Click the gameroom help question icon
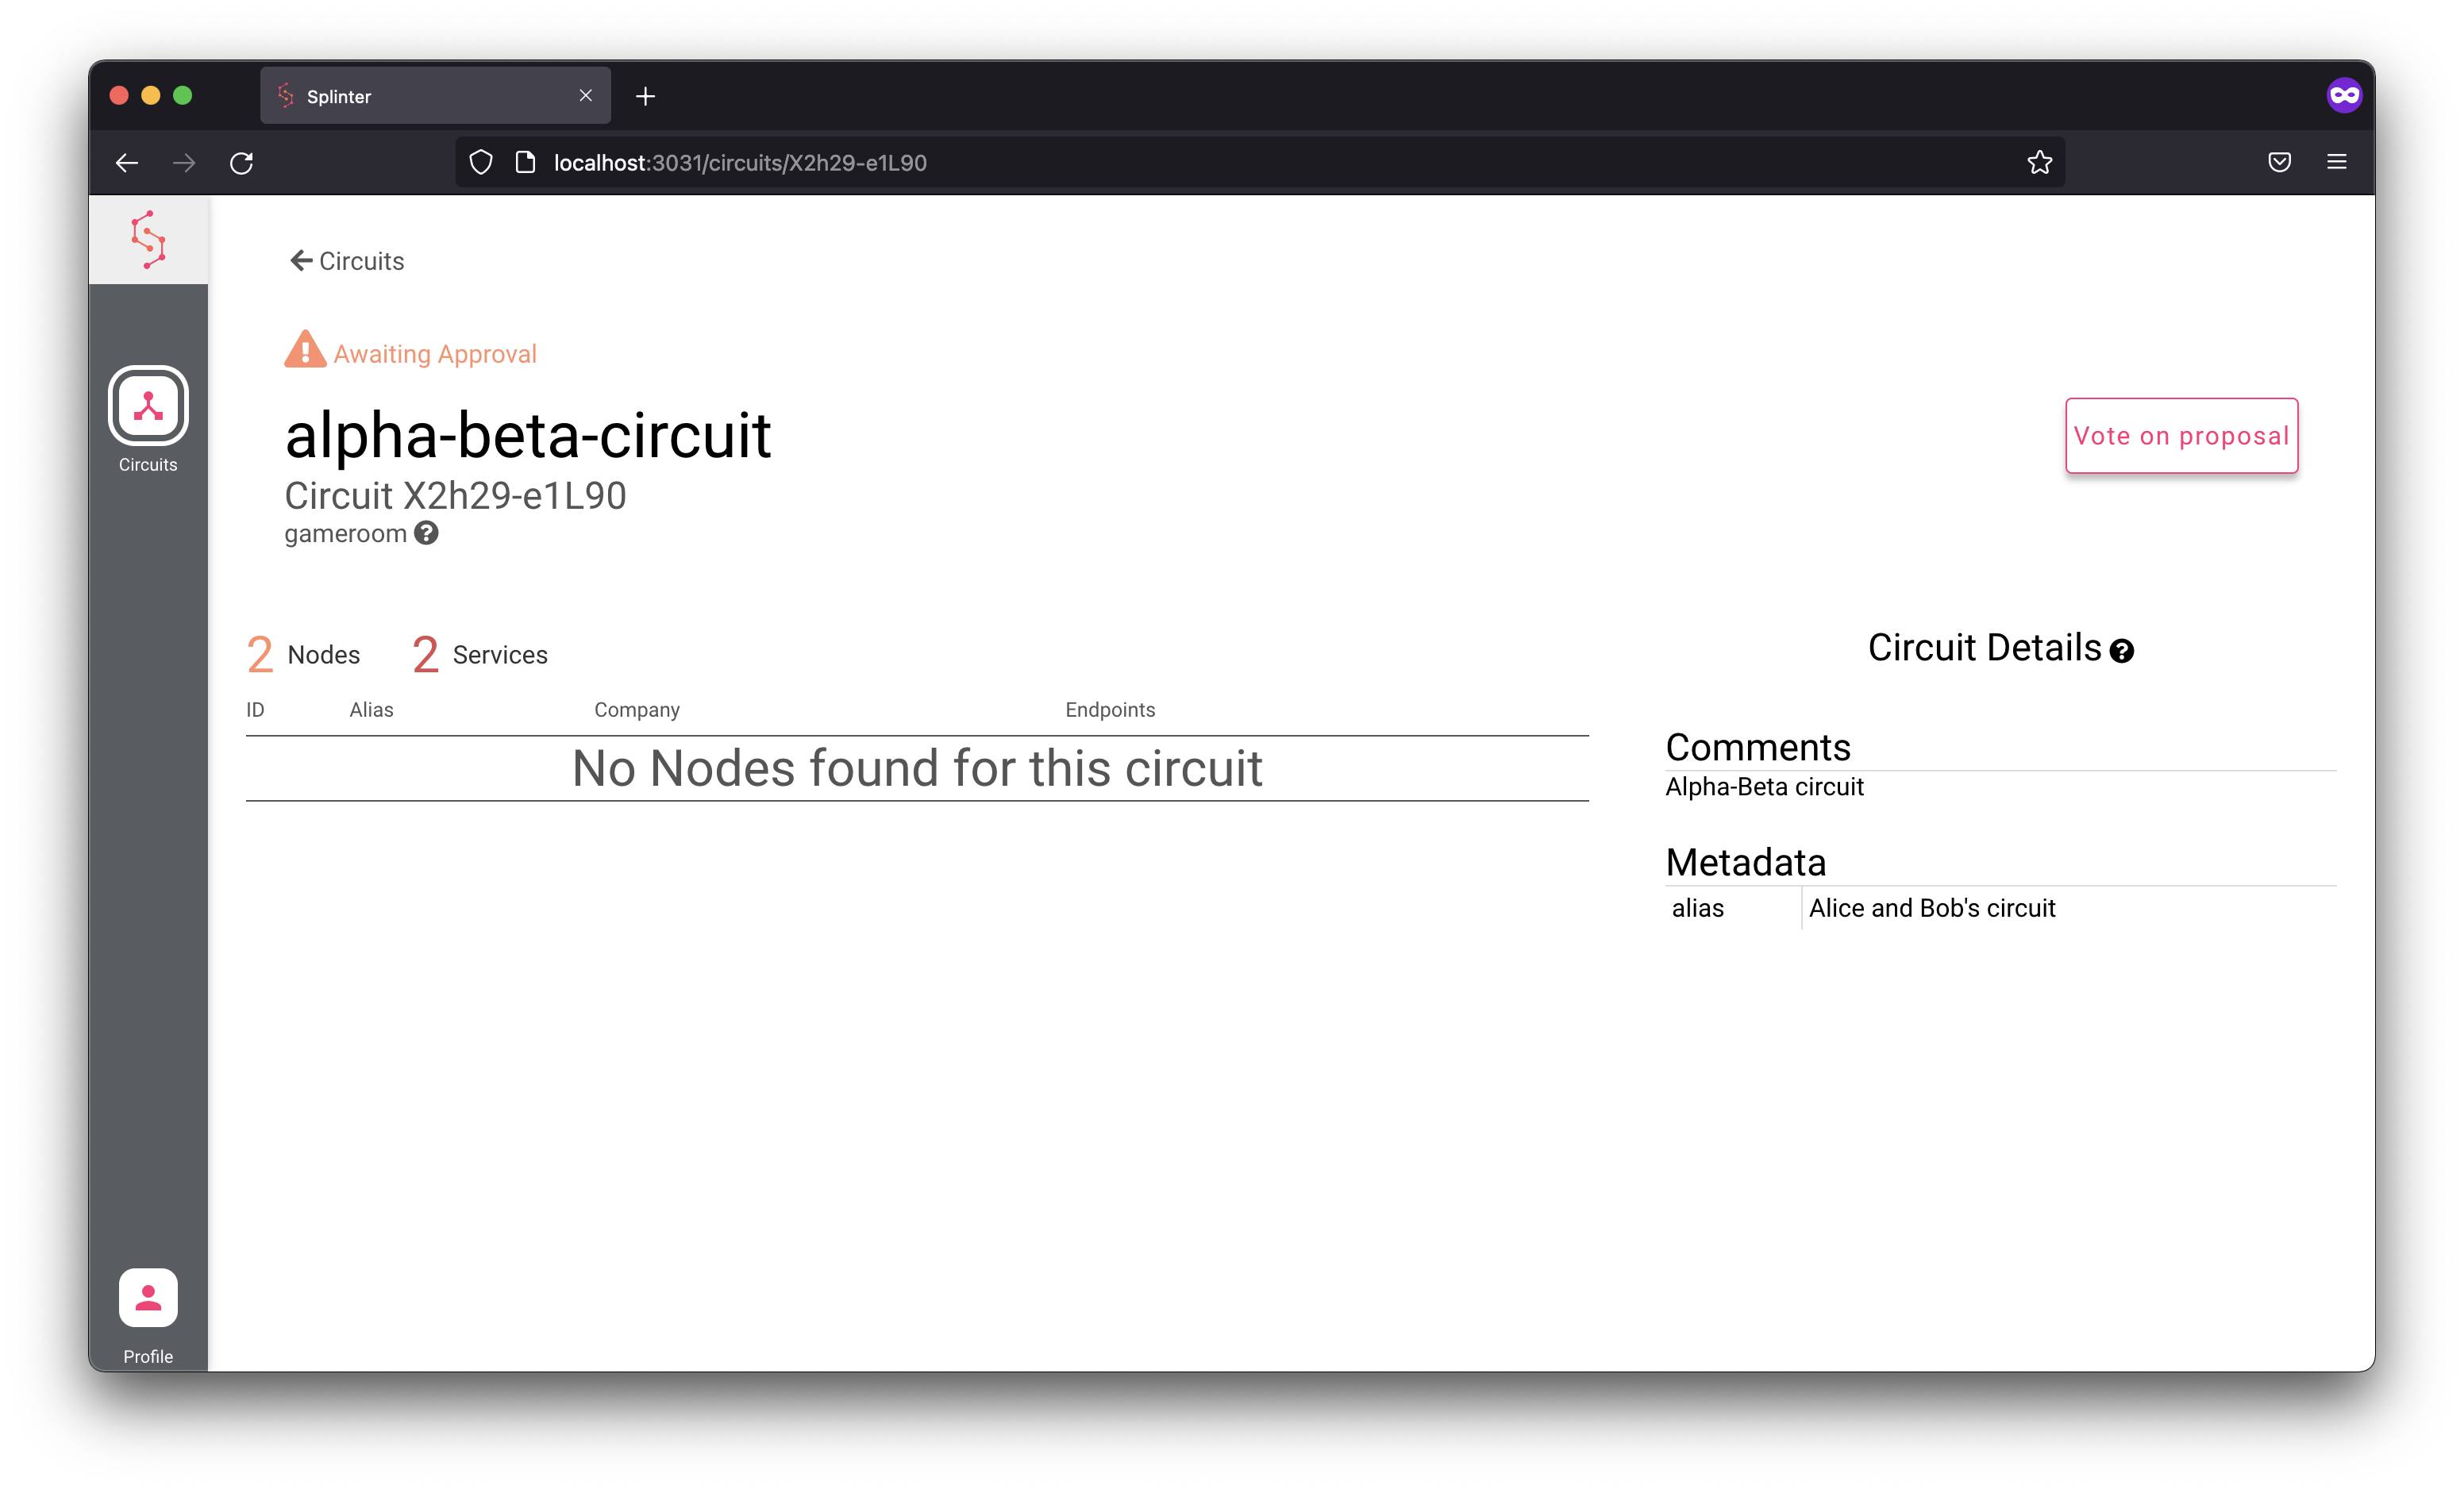2464x1489 pixels. [x=427, y=533]
